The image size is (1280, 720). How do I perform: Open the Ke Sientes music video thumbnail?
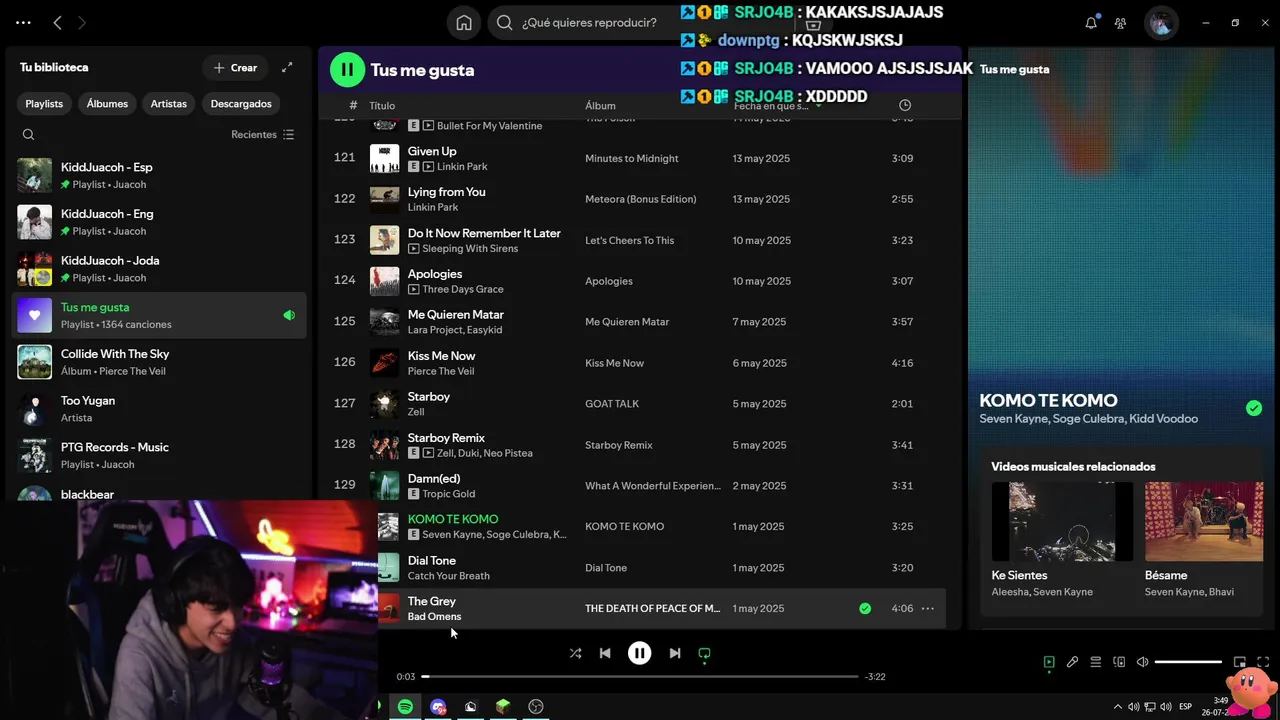(1062, 522)
